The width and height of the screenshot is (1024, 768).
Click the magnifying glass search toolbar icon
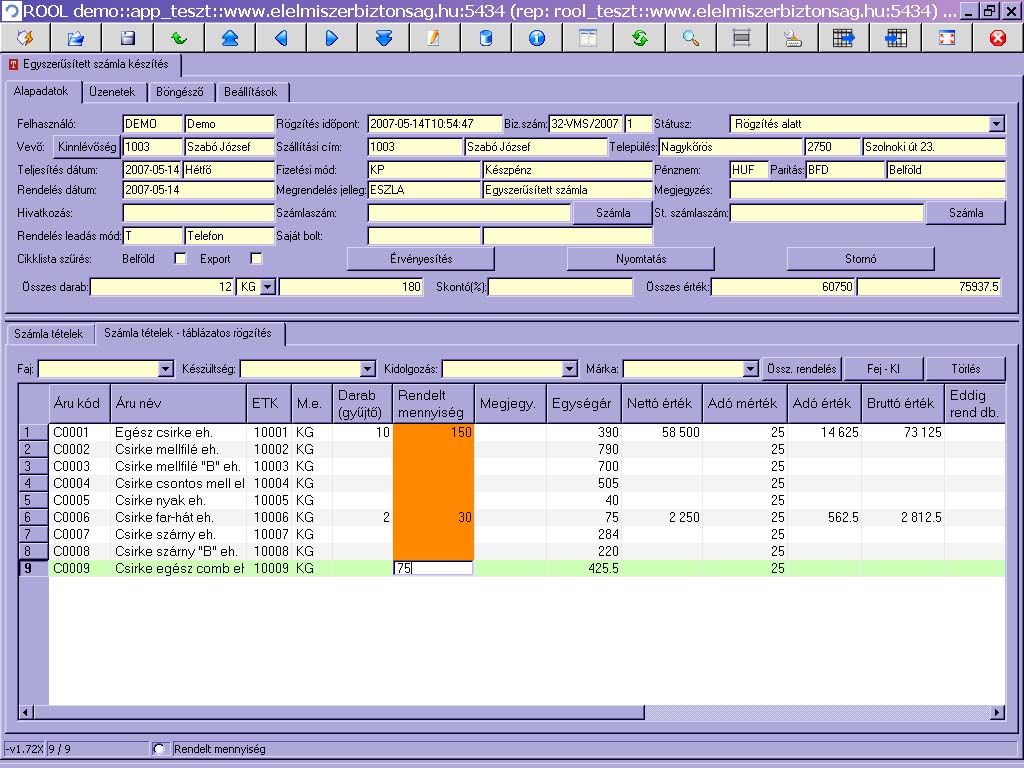click(691, 38)
